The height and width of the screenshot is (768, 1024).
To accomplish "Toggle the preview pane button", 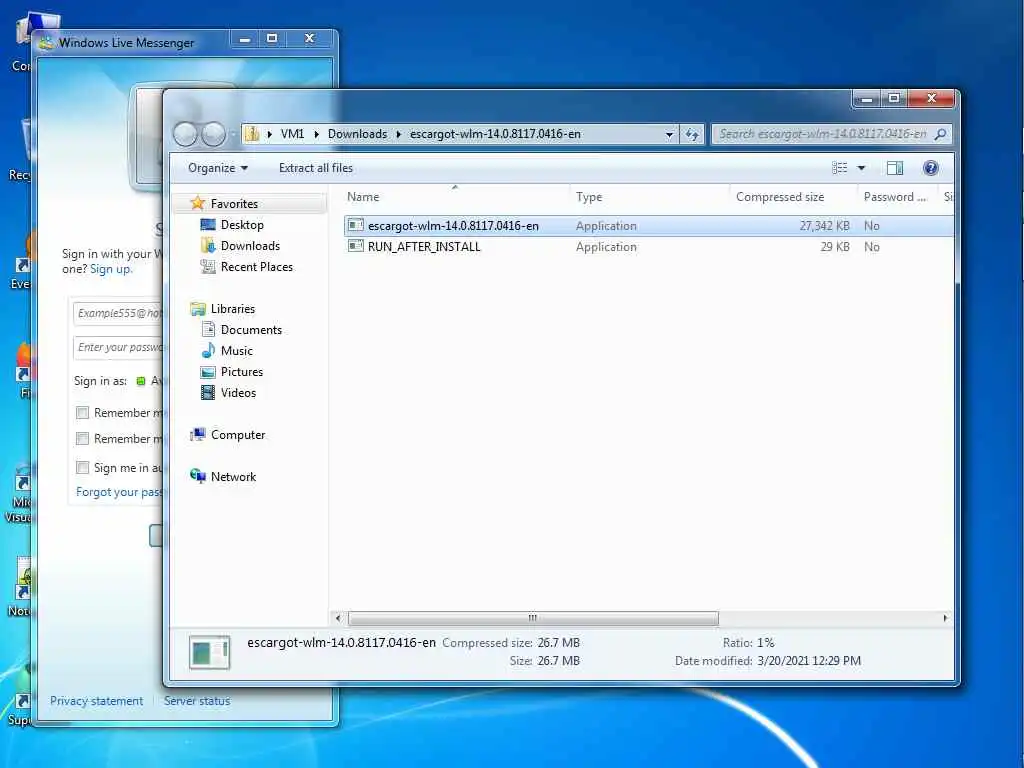I will 895,168.
